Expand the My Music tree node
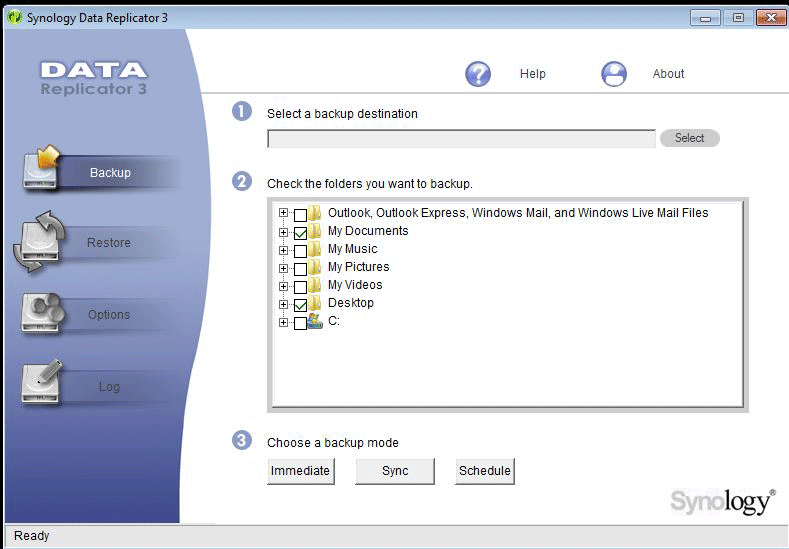Viewport: 789px width, 549px height. [x=284, y=251]
